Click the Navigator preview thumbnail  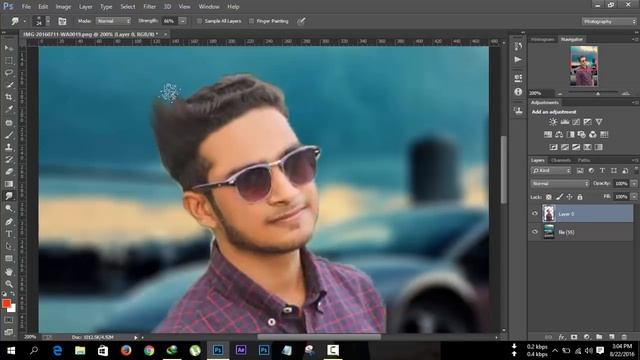(584, 66)
